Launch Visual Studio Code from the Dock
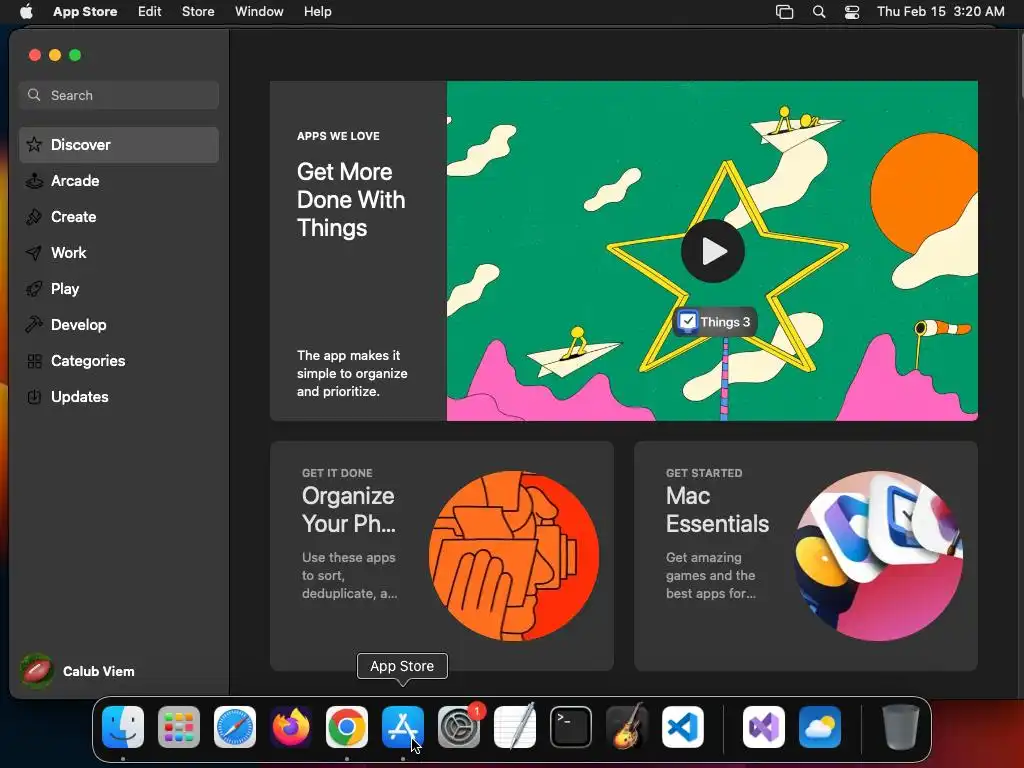 pyautogui.click(x=682, y=727)
